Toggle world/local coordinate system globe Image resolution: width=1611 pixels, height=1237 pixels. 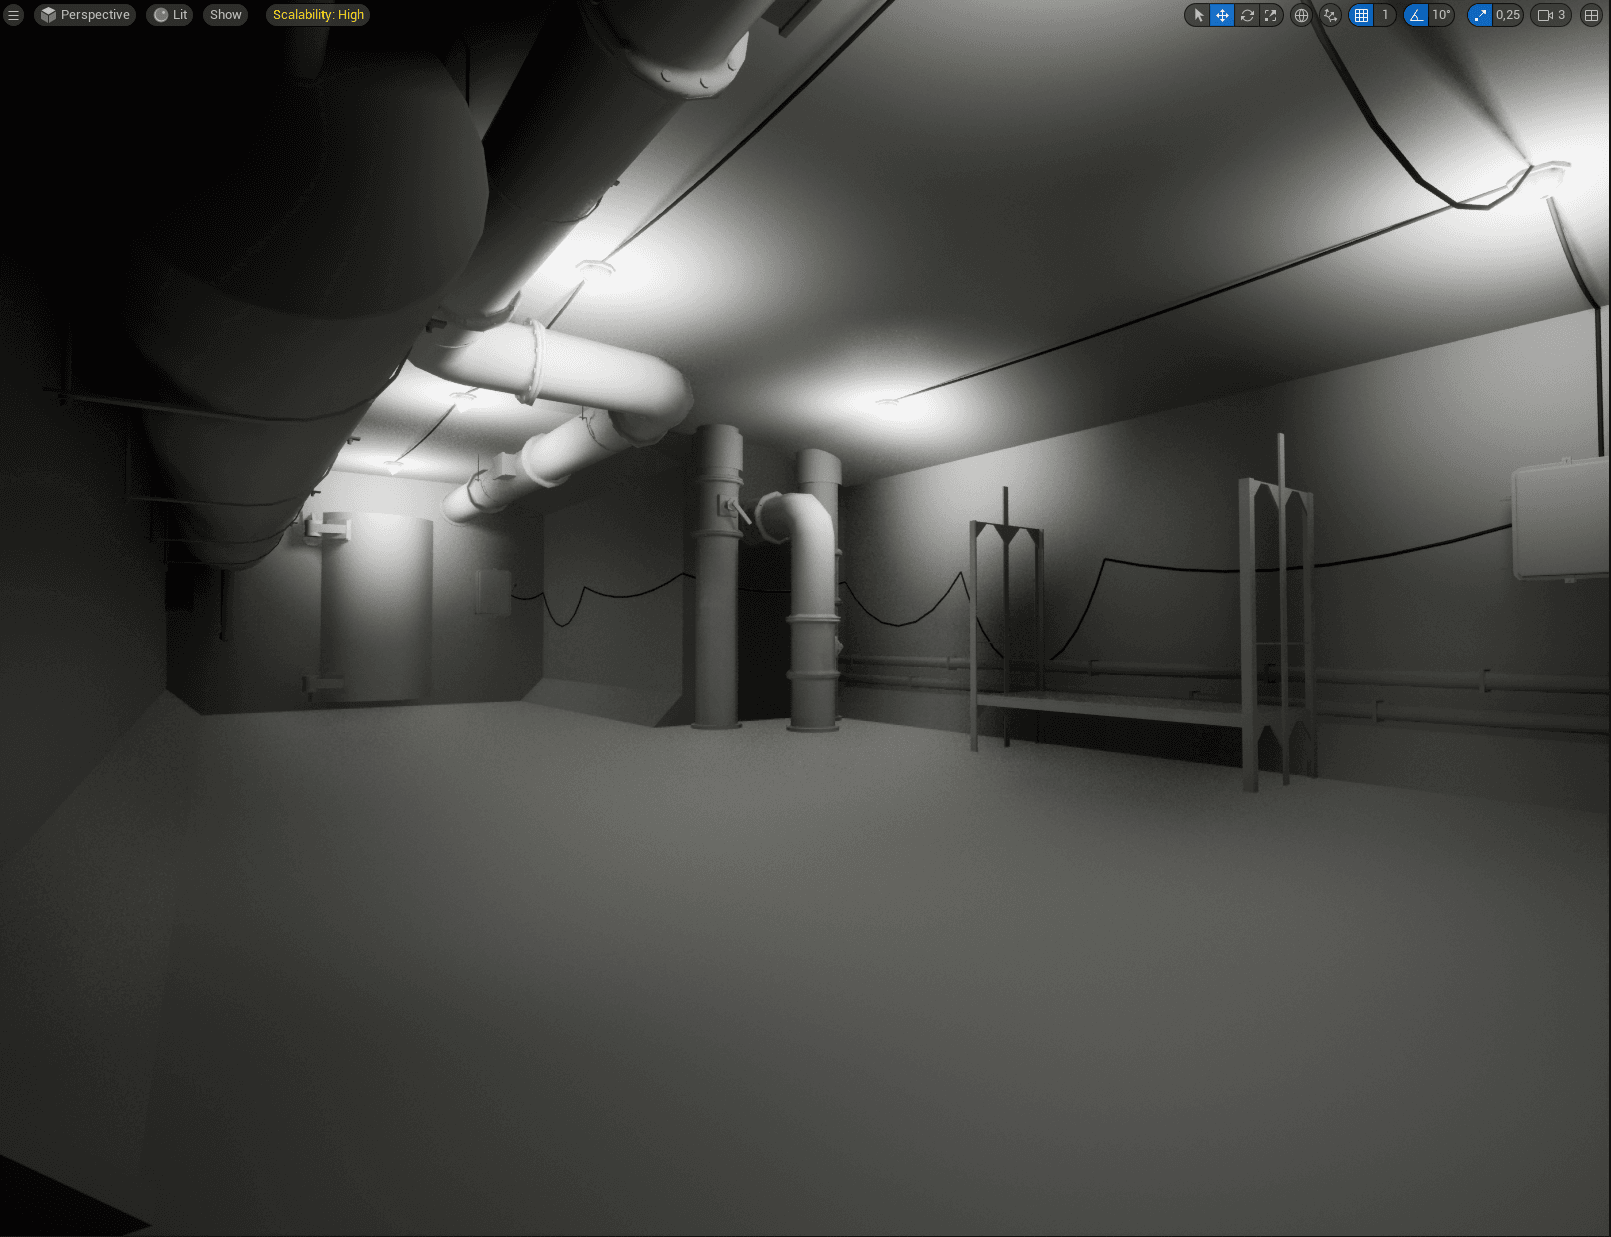click(x=1301, y=15)
